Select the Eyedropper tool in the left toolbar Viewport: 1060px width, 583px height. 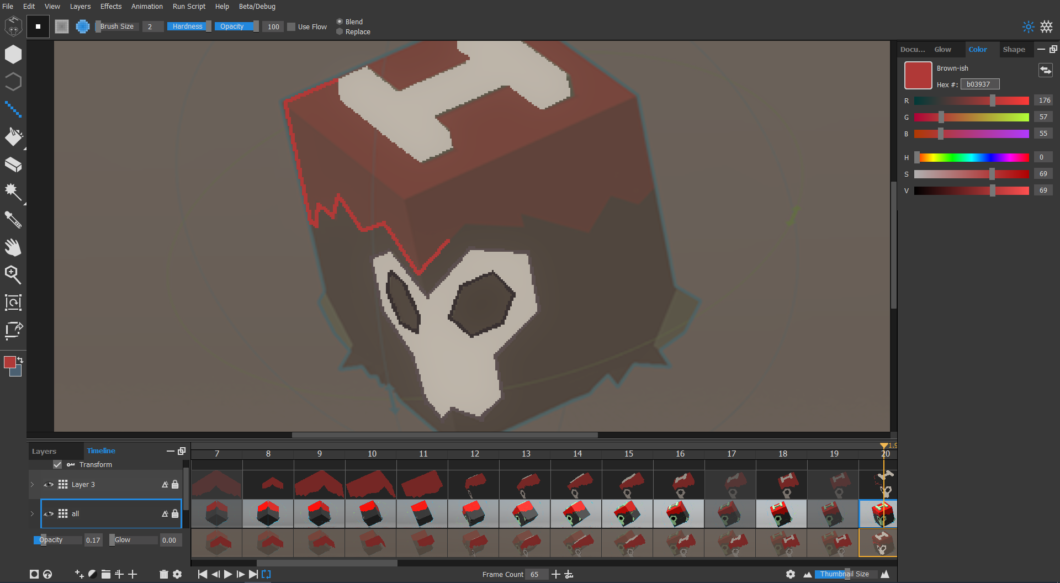coord(13,222)
